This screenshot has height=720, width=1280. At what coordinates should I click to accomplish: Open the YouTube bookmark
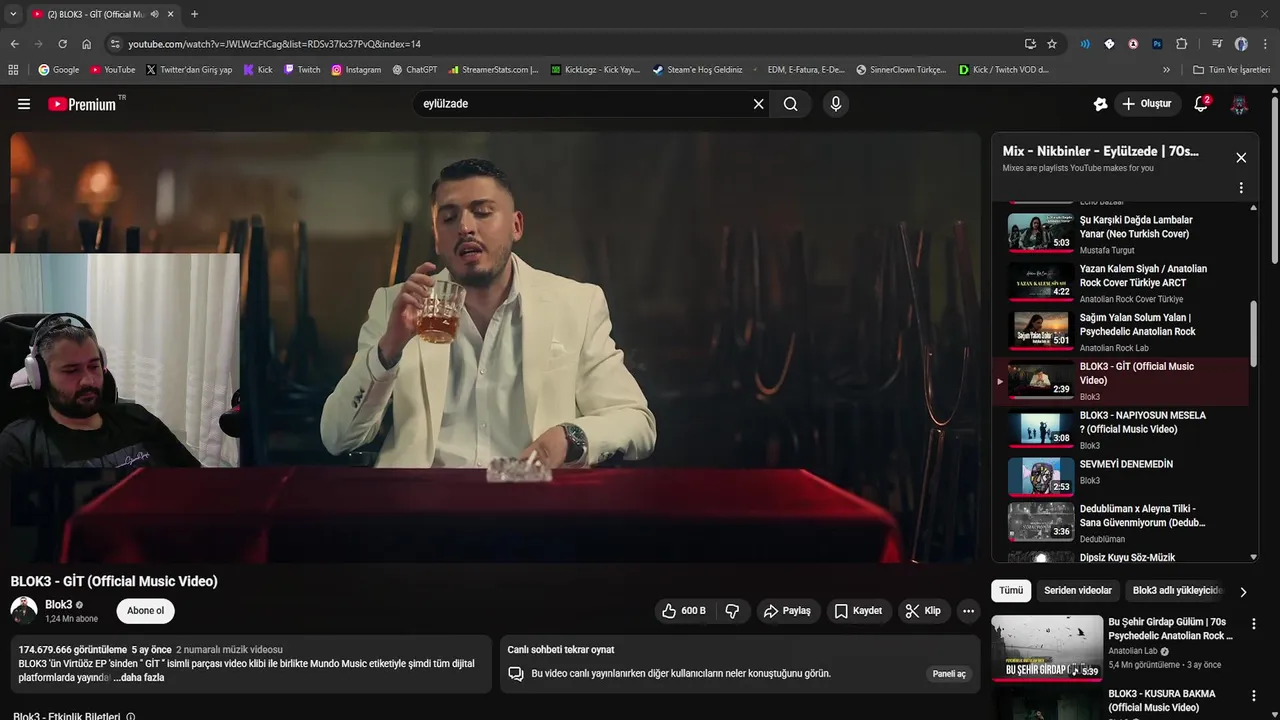point(112,70)
